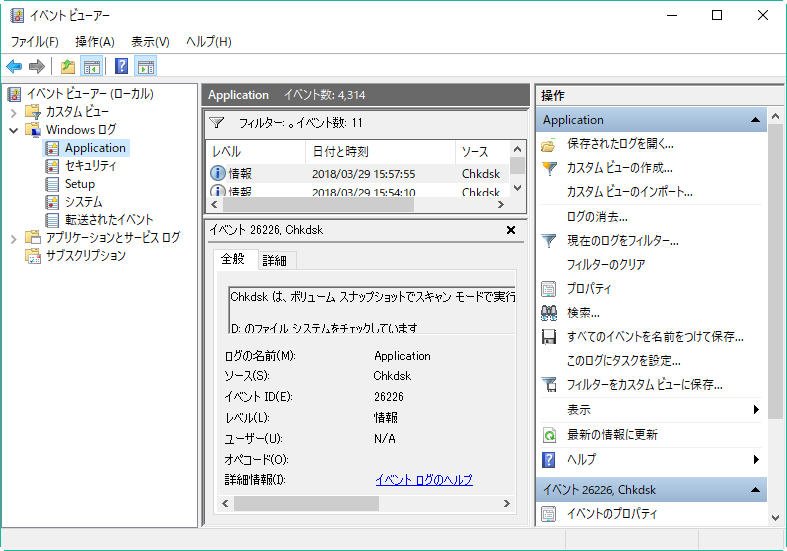Open the 転送されたイベント log in the tree
Screen dimensions: 787x551
[x=108, y=220]
